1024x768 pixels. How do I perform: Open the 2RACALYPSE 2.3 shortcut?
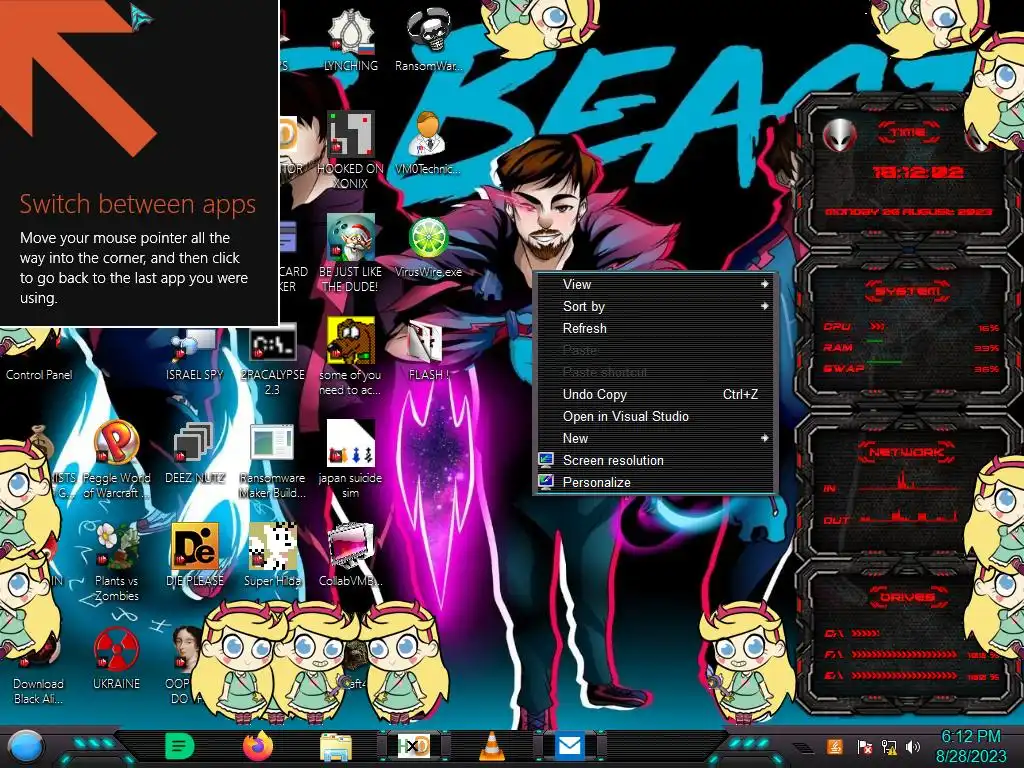[x=272, y=359]
